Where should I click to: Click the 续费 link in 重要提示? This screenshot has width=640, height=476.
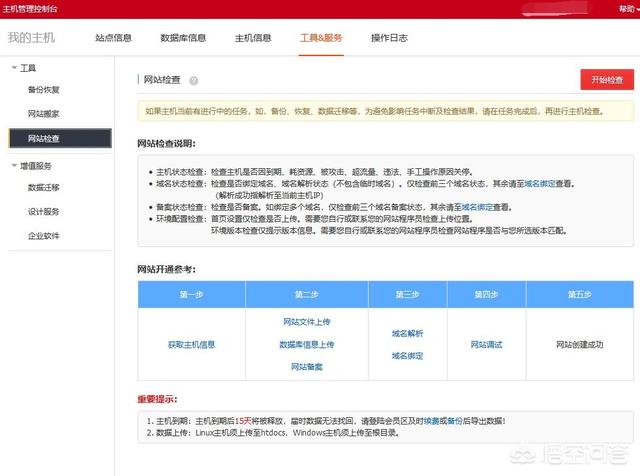(x=435, y=421)
